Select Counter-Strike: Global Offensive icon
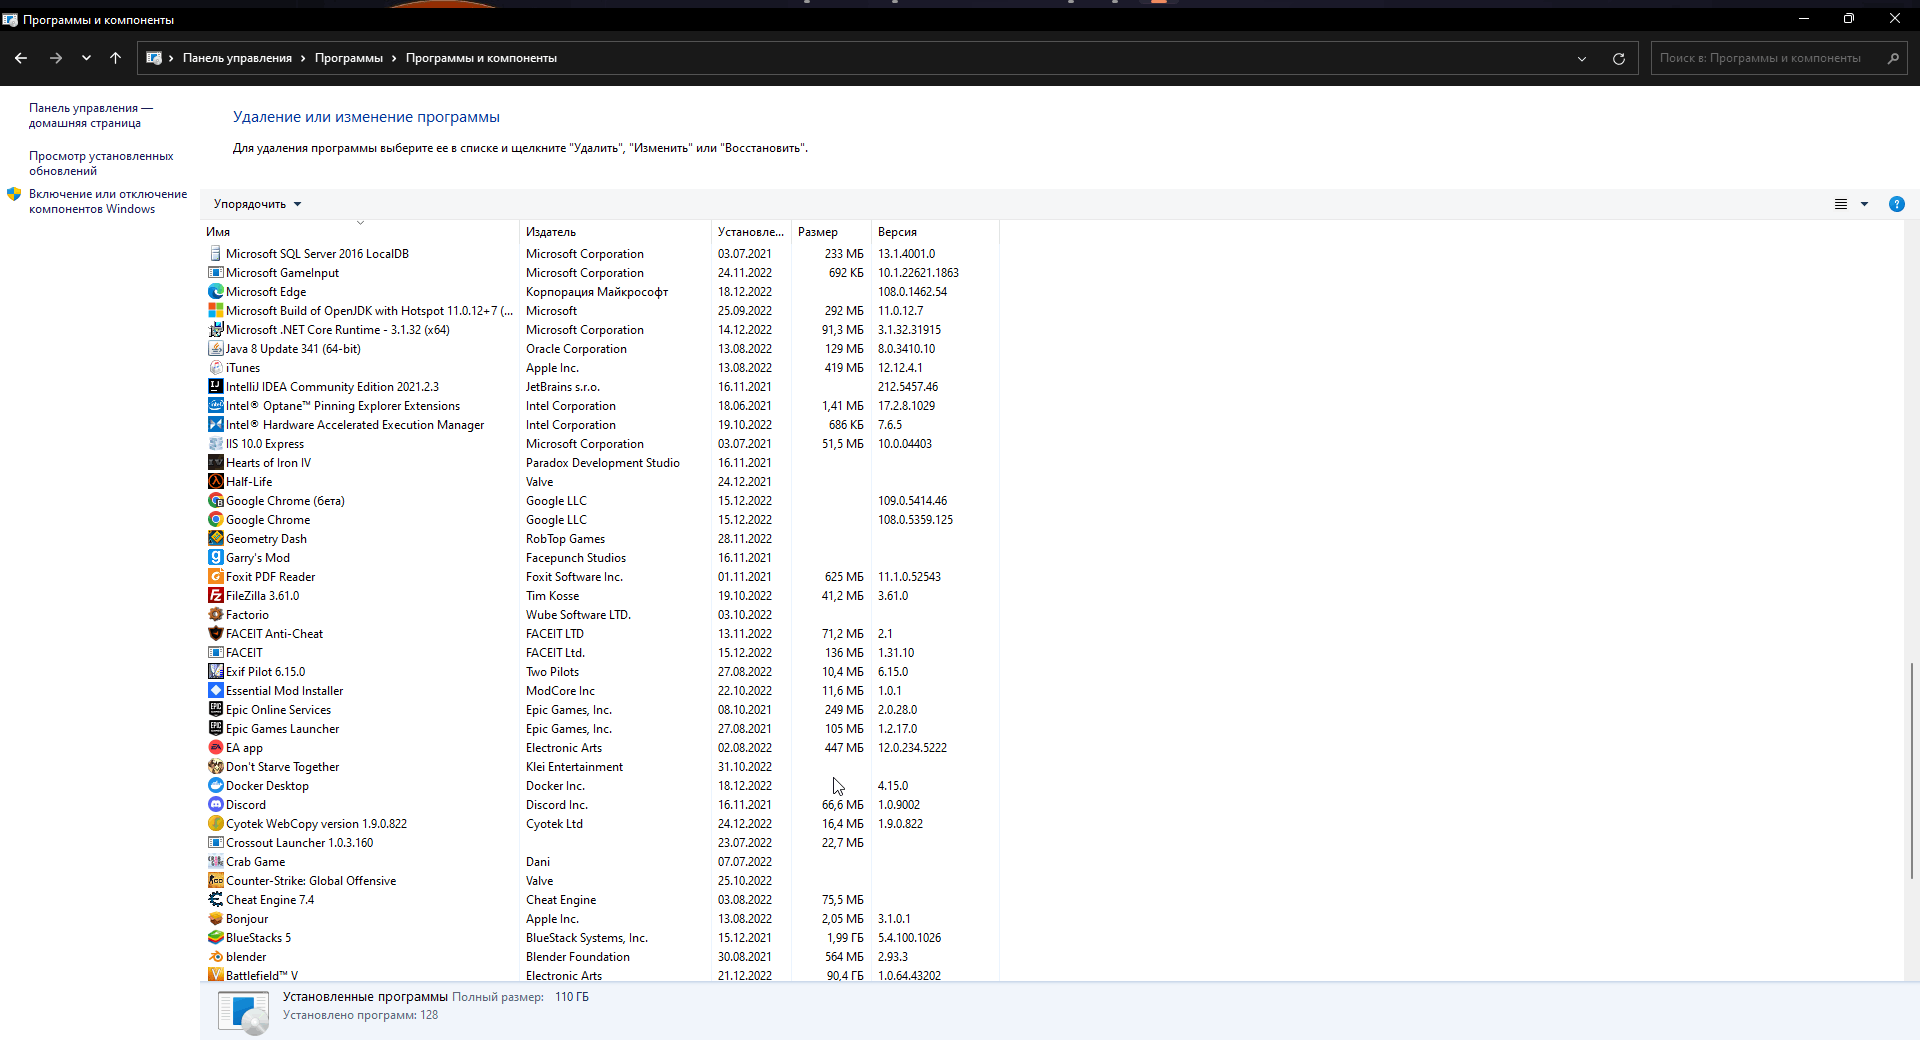 pyautogui.click(x=215, y=881)
